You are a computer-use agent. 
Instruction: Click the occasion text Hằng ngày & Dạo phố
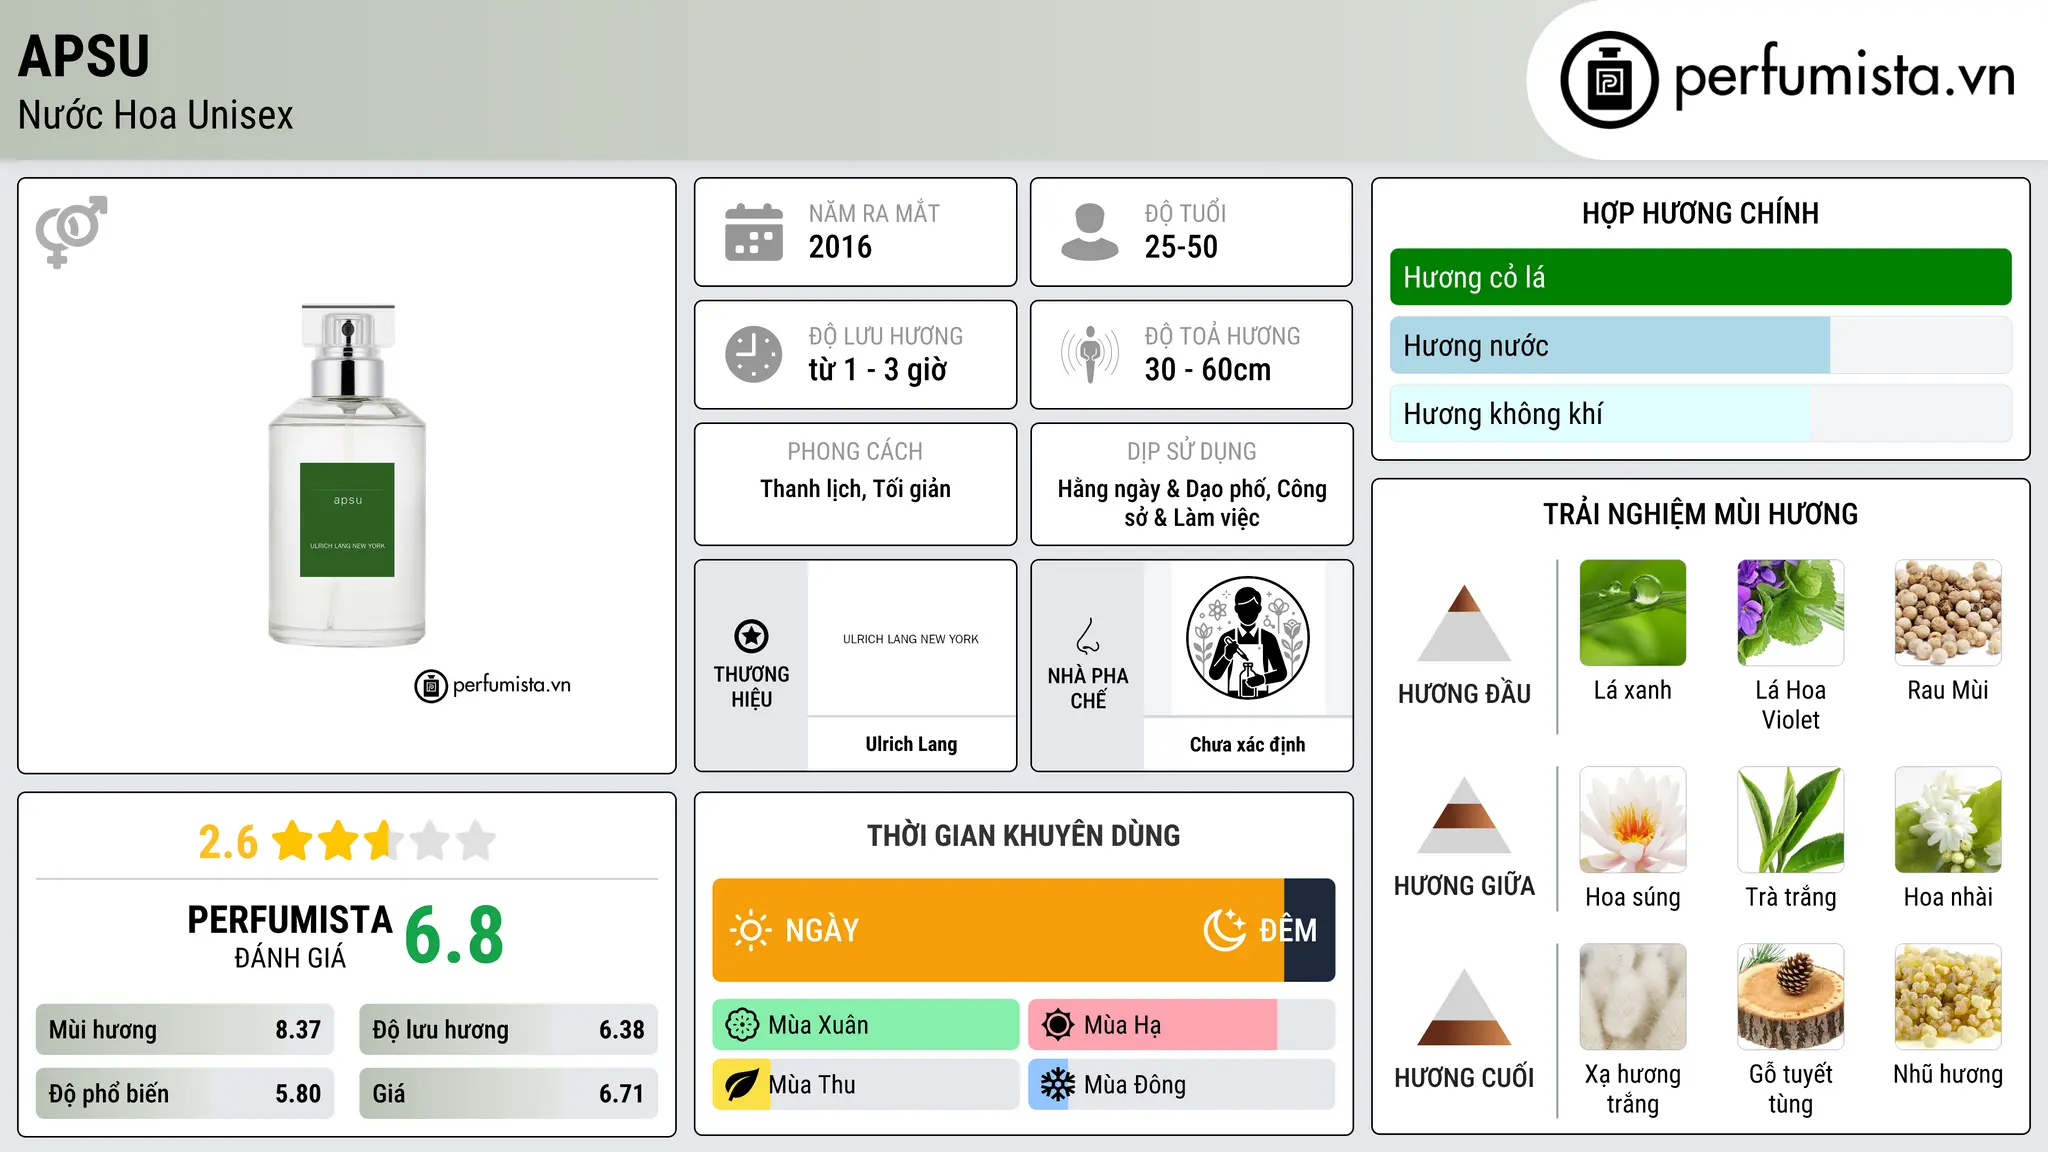[x=1163, y=489]
